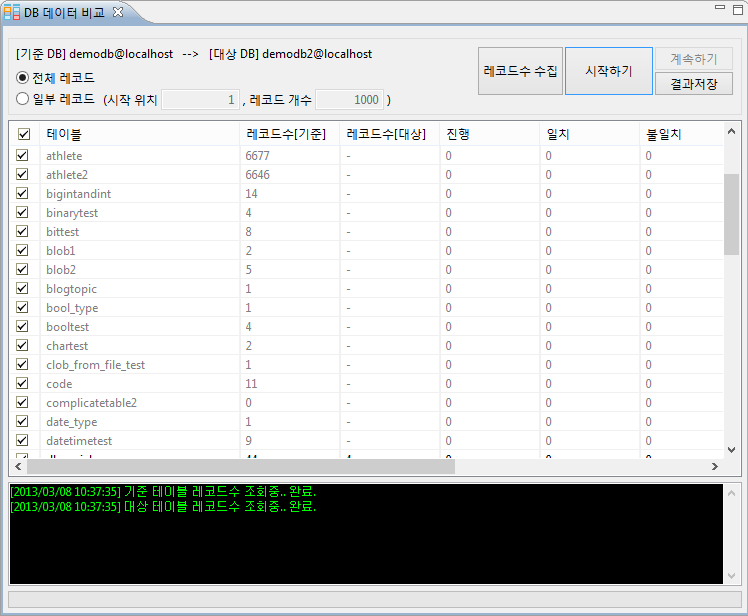Click the 시작하기 button
748x616 pixels.
[609, 71]
